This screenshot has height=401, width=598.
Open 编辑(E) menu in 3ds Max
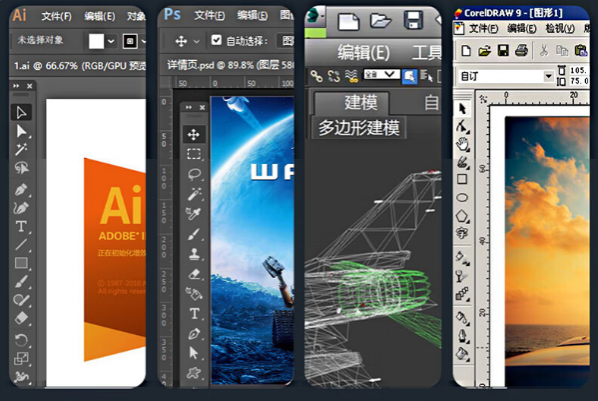click(363, 53)
